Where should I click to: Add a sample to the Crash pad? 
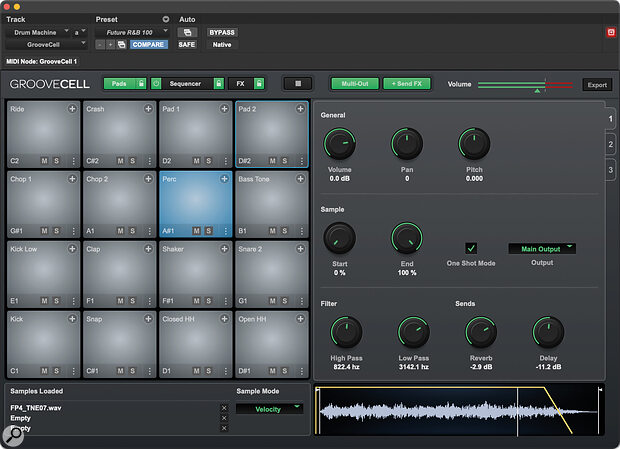pyautogui.click(x=148, y=109)
